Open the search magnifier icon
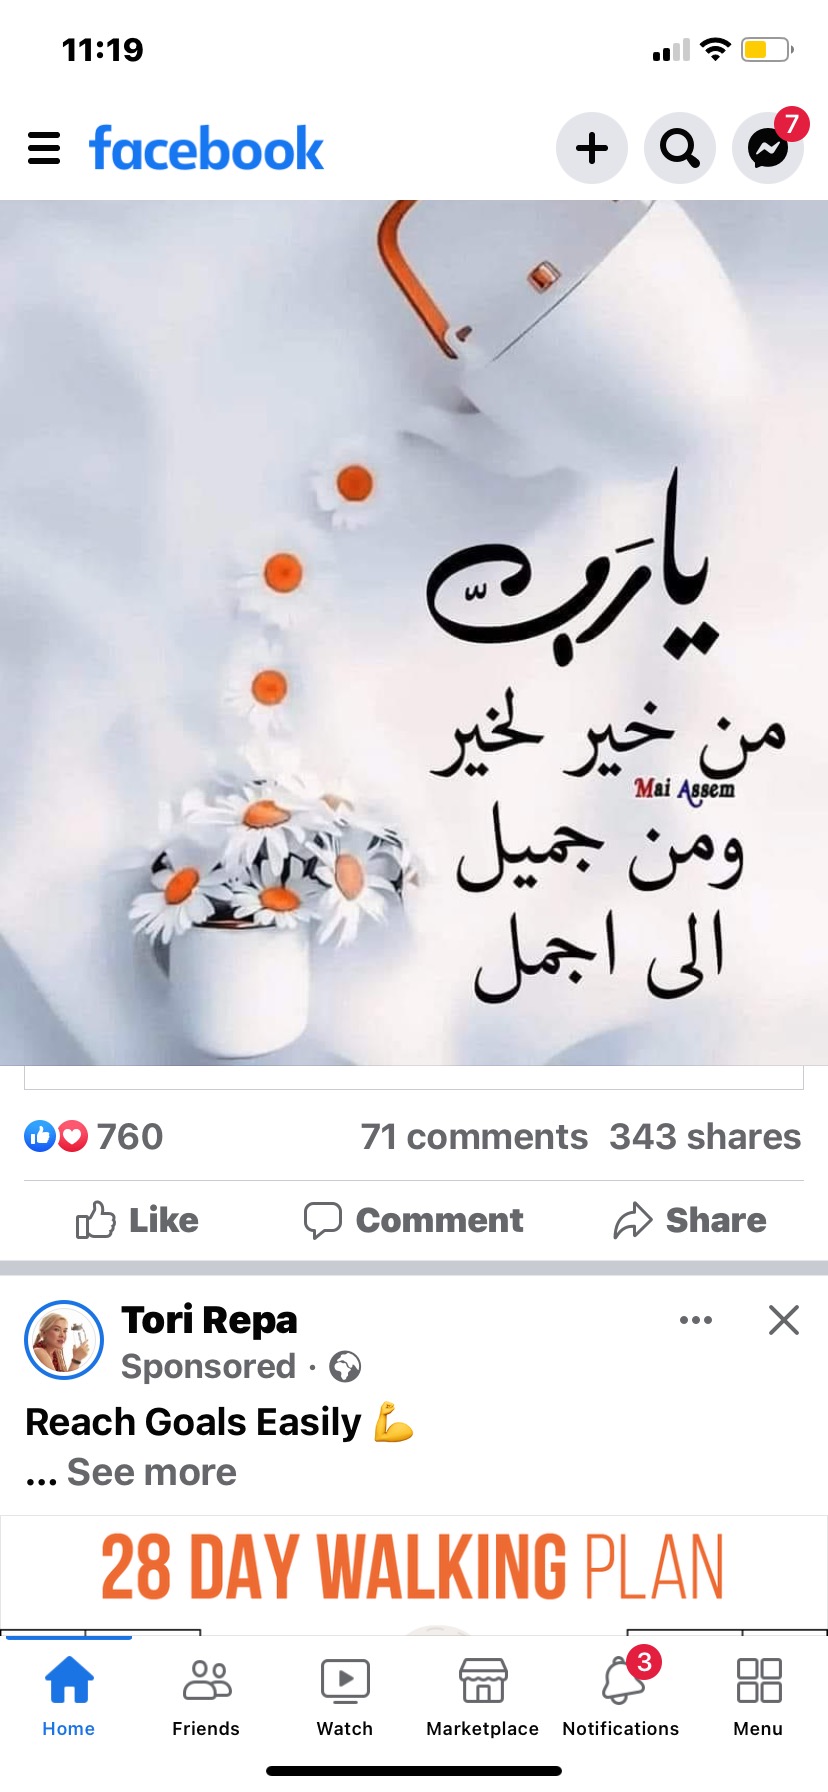The height and width of the screenshot is (1792, 828). (x=680, y=148)
